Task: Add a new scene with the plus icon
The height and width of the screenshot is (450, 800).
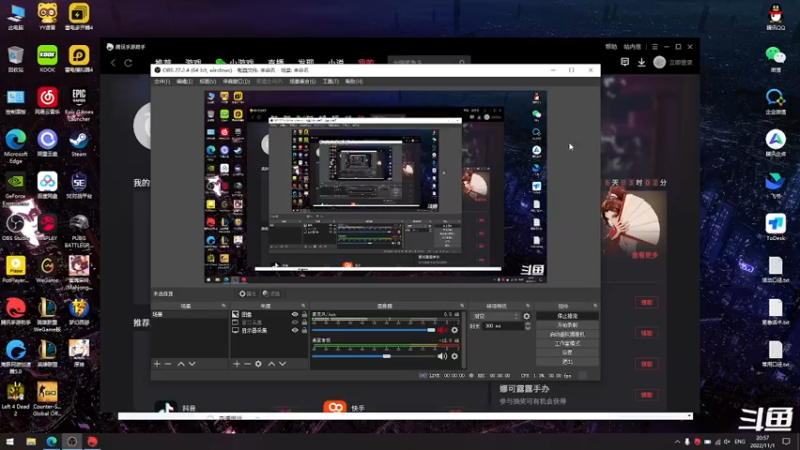Action: pos(157,364)
